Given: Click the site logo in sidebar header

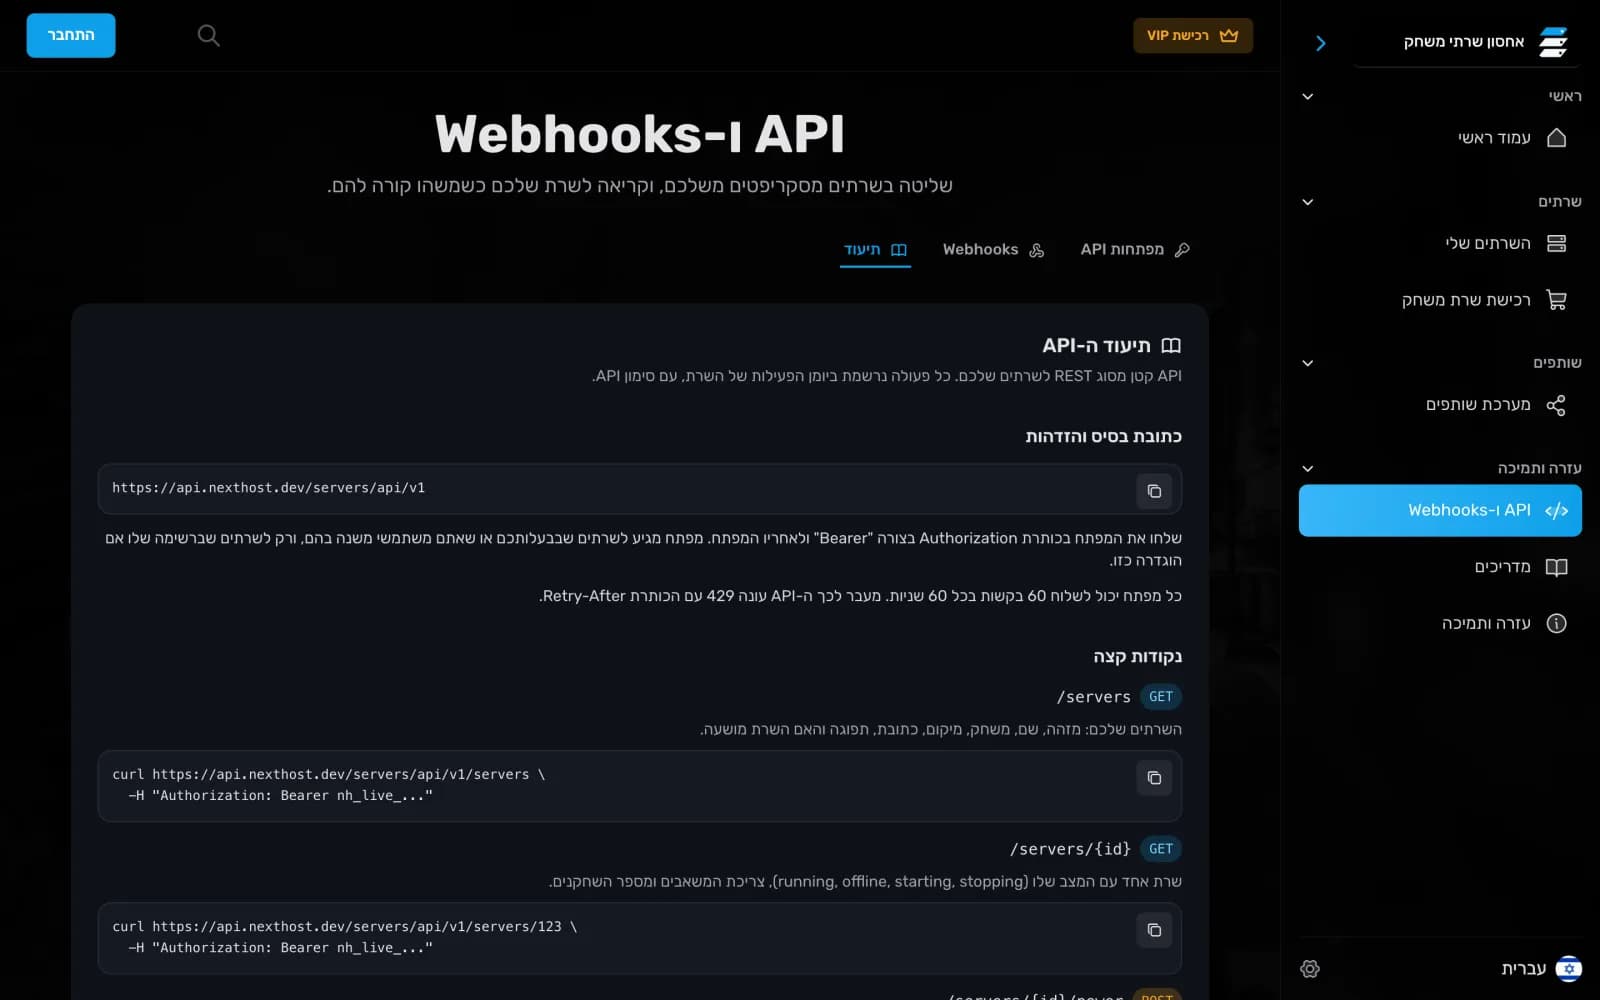Looking at the screenshot, I should coord(1553,42).
